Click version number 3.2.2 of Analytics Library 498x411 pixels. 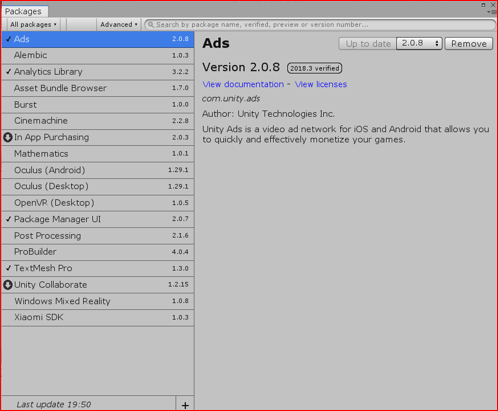pyautogui.click(x=180, y=72)
